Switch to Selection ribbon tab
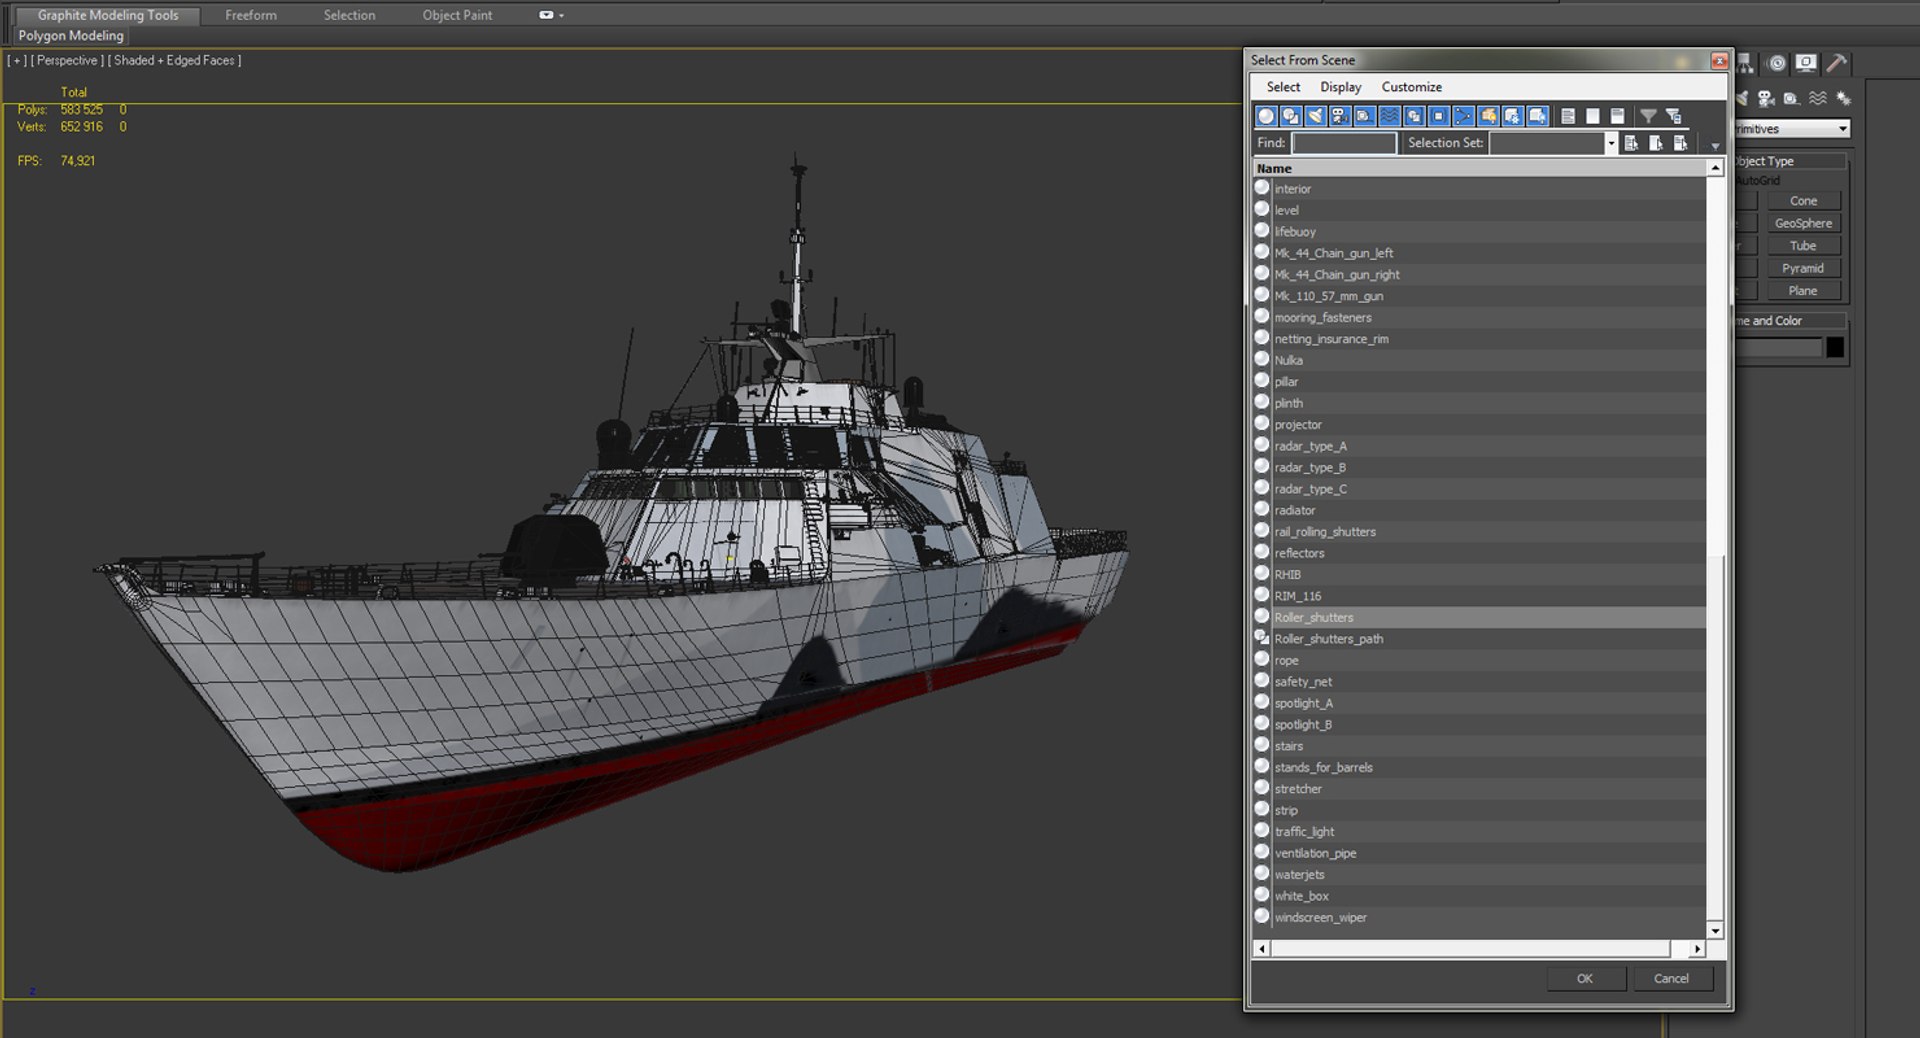This screenshot has height=1038, width=1920. (349, 15)
